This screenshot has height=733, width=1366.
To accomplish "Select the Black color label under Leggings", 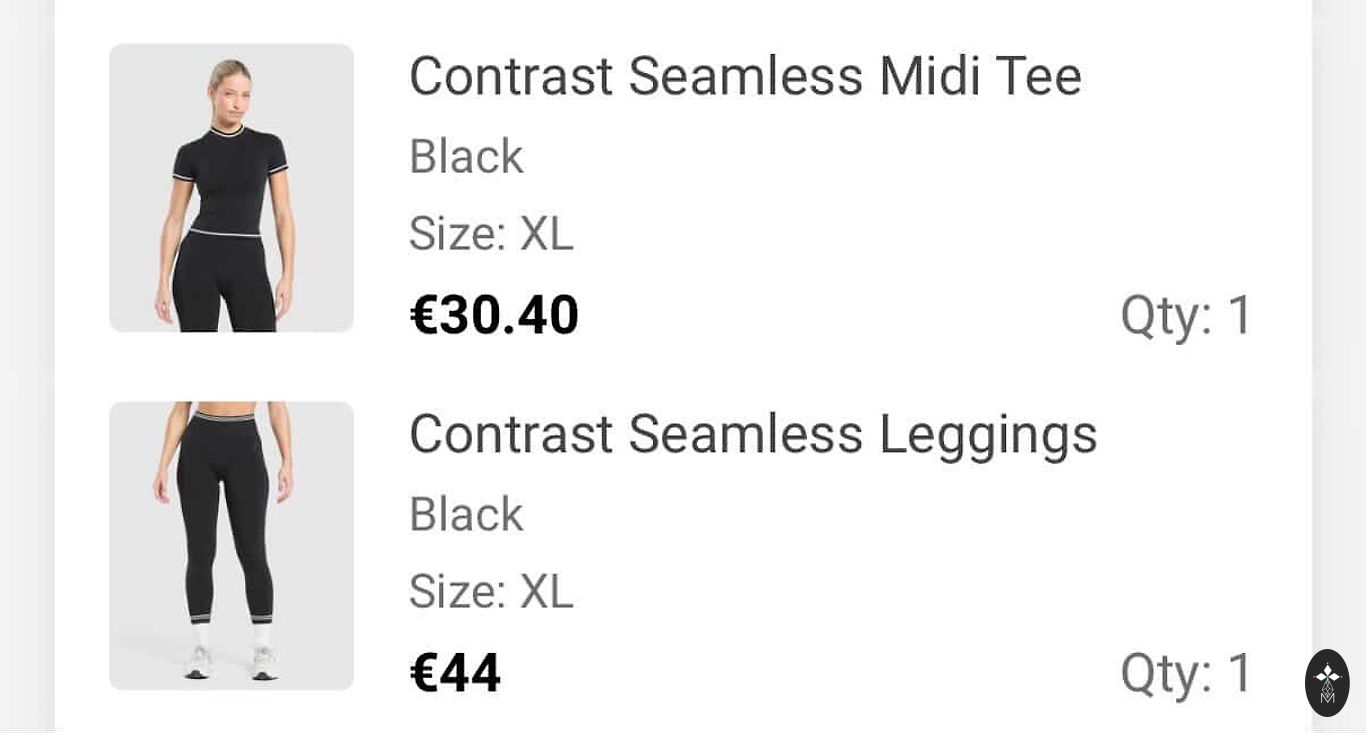I will [x=466, y=514].
